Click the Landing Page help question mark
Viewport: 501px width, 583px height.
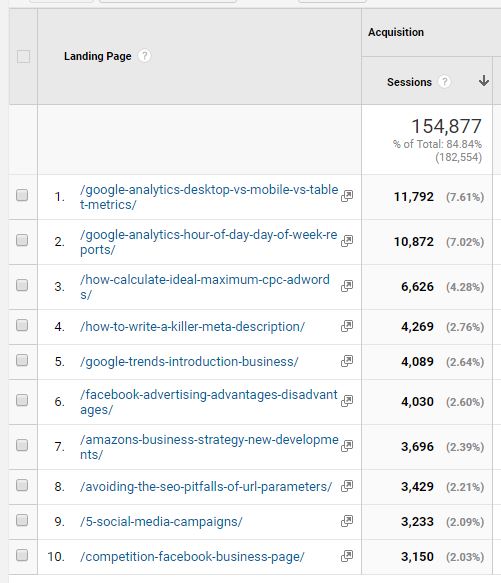point(144,56)
